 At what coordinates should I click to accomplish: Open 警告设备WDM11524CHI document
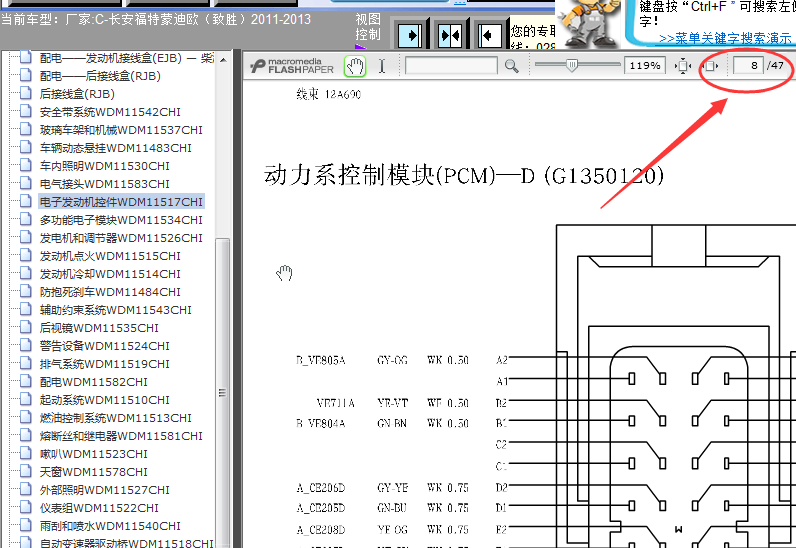click(x=105, y=346)
